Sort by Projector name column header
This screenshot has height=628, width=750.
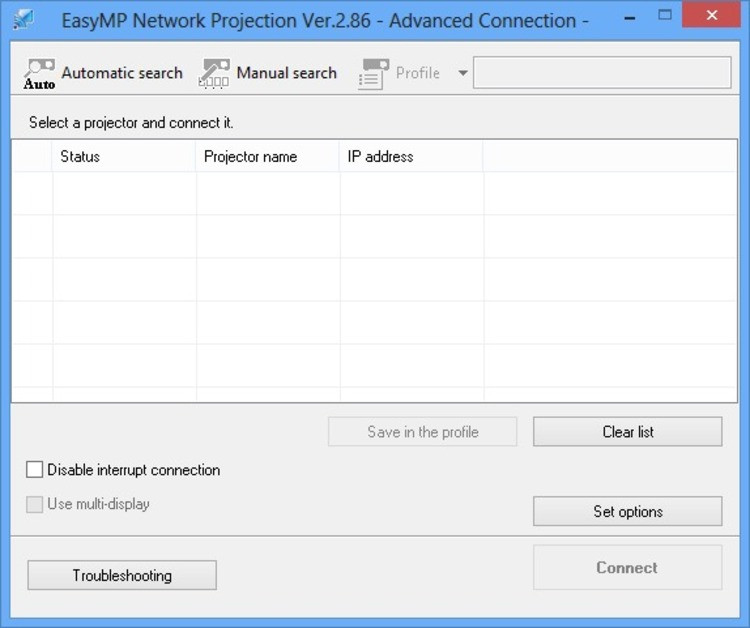point(267,156)
